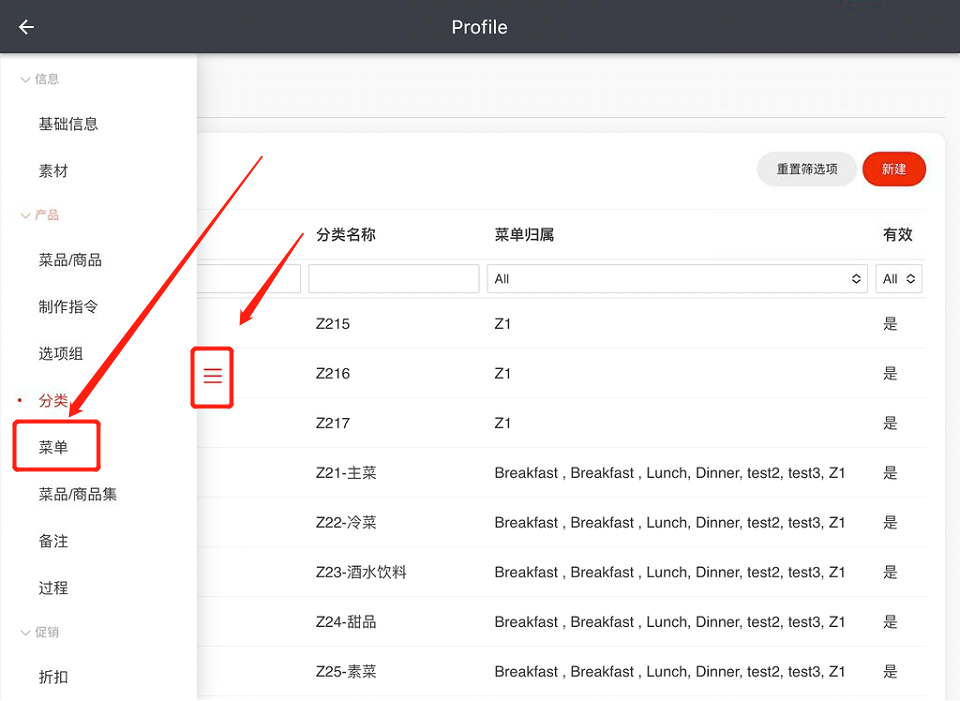
Task: Click the Breakfast menu list in row Z25-素菜
Action: [x=670, y=671]
